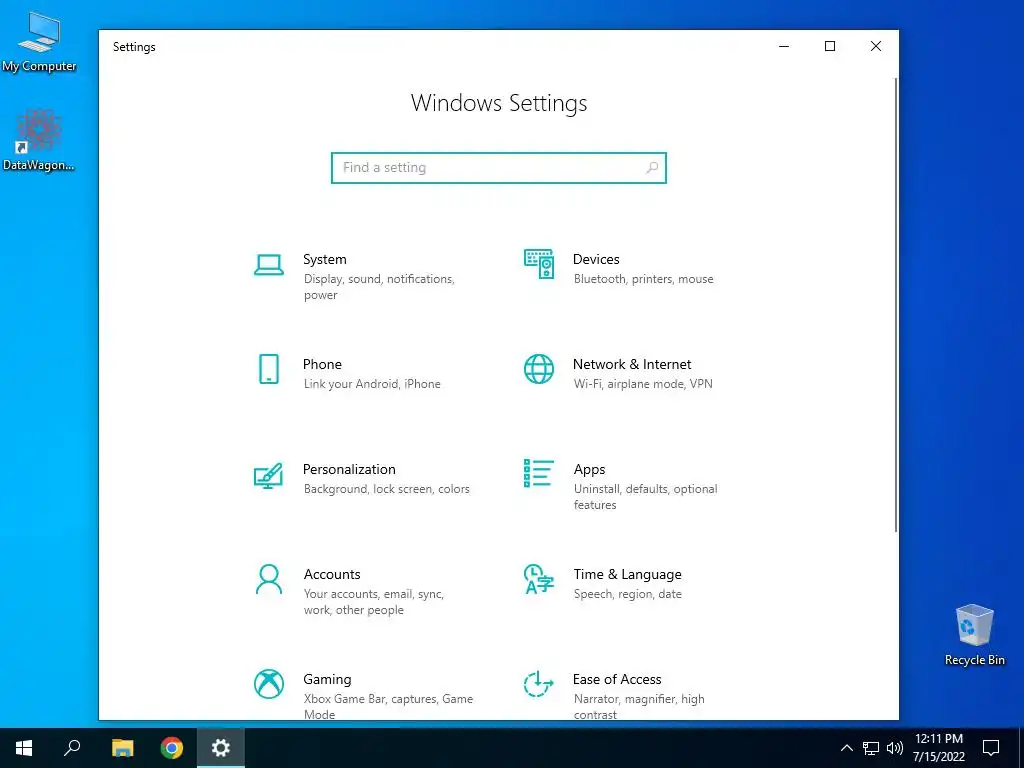The width and height of the screenshot is (1024, 768).
Task: Select the Apps heading
Action: point(590,470)
